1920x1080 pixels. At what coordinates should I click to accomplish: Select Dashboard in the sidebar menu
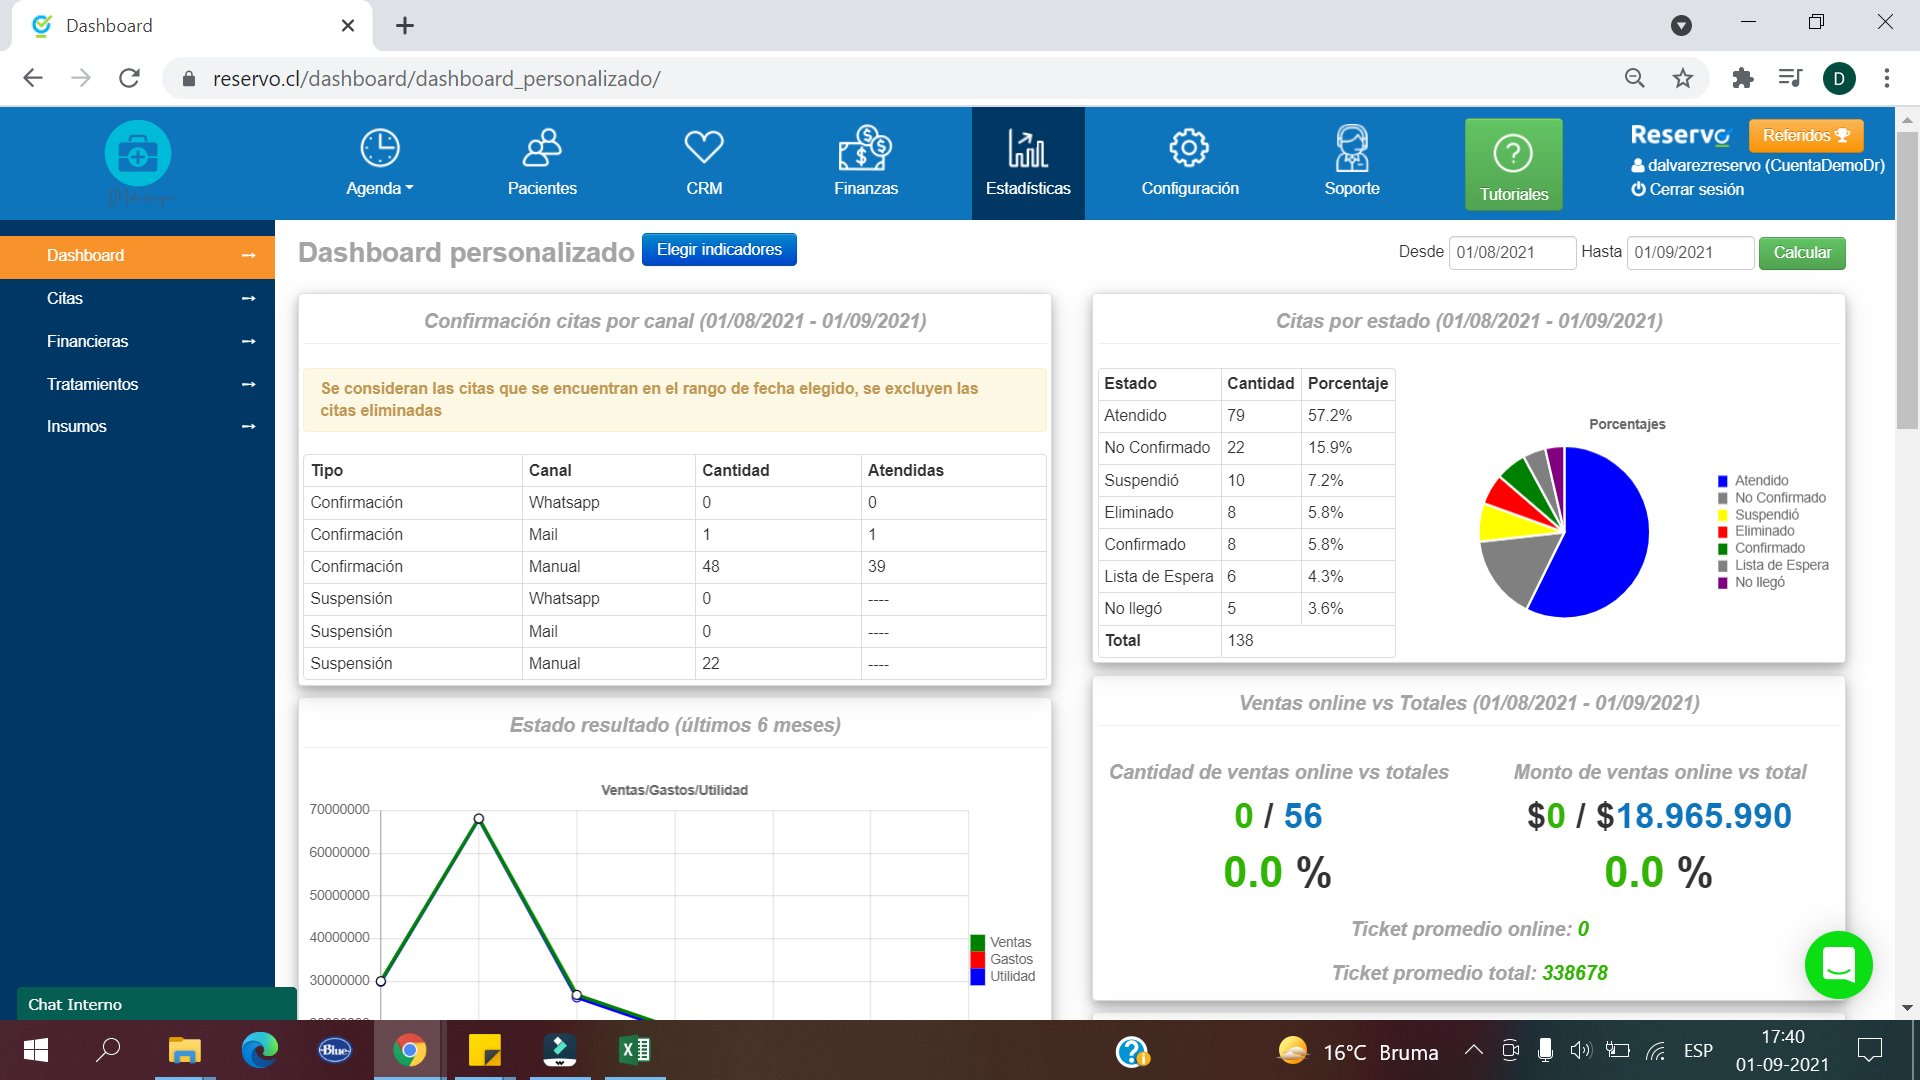click(x=138, y=256)
